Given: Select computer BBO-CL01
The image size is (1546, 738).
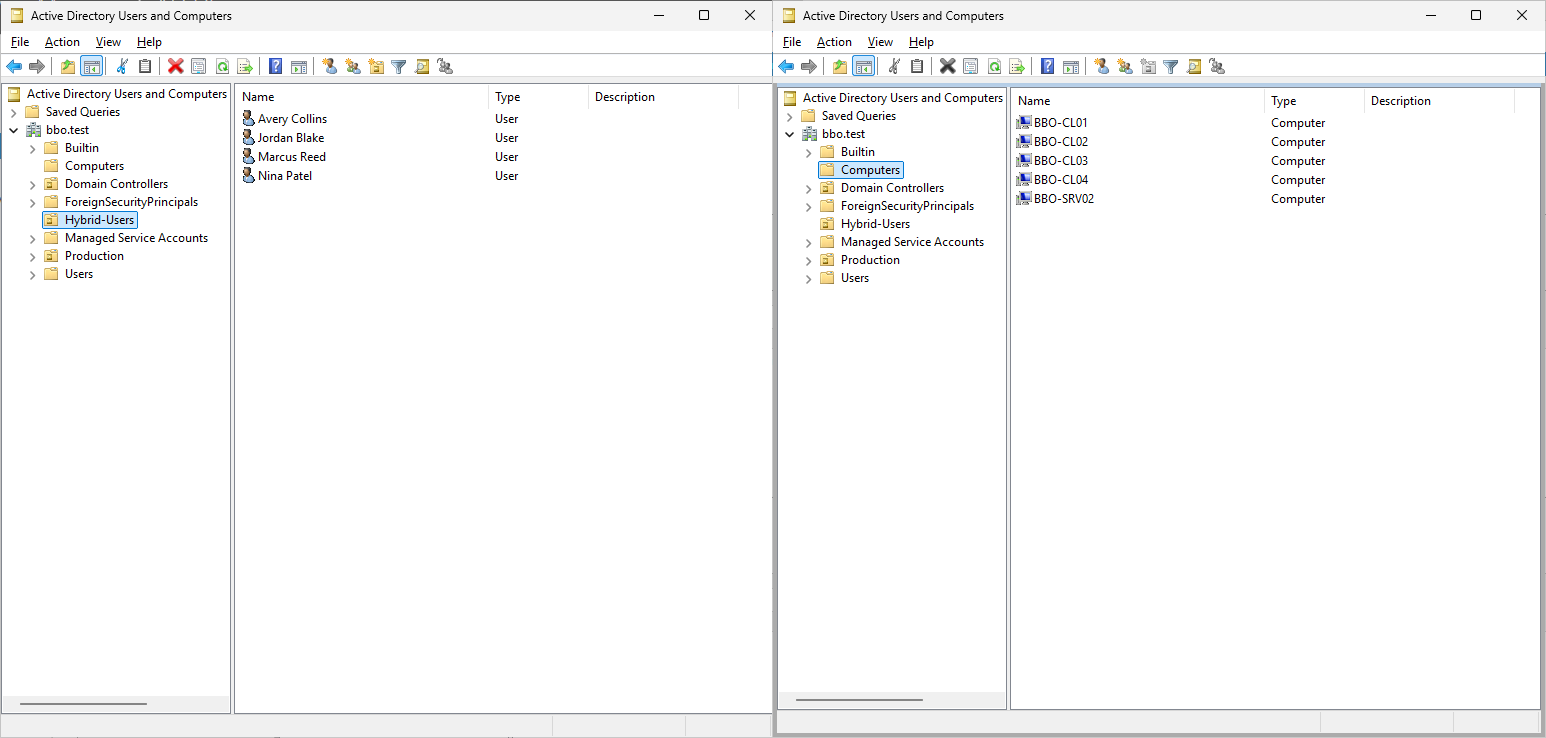Looking at the screenshot, I should click(x=1061, y=123).
